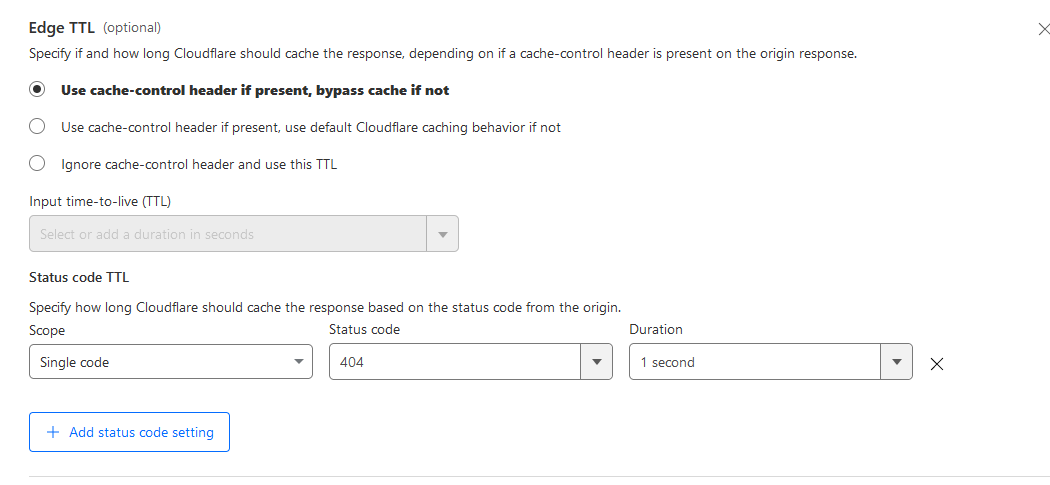This screenshot has height=485, width=1050.
Task: Select radio for default Cloudflare caching behavior
Action: click(38, 127)
